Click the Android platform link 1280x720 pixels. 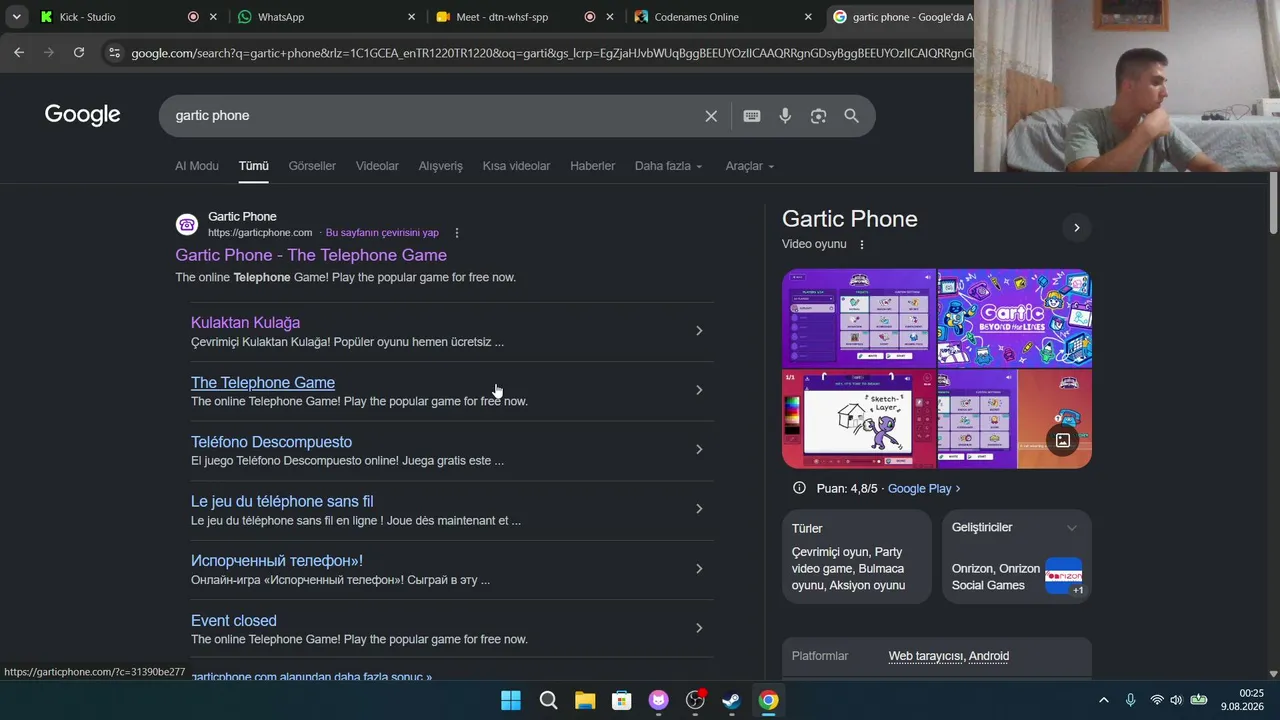tap(989, 656)
